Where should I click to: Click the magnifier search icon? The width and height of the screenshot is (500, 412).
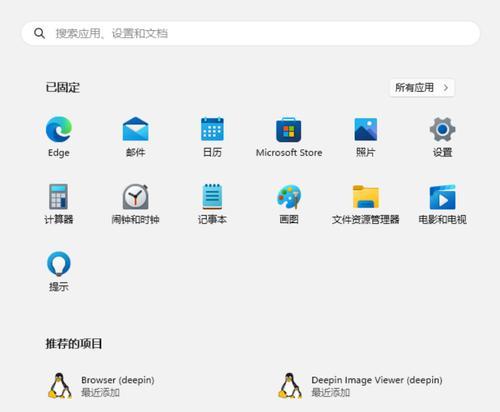coord(39,33)
